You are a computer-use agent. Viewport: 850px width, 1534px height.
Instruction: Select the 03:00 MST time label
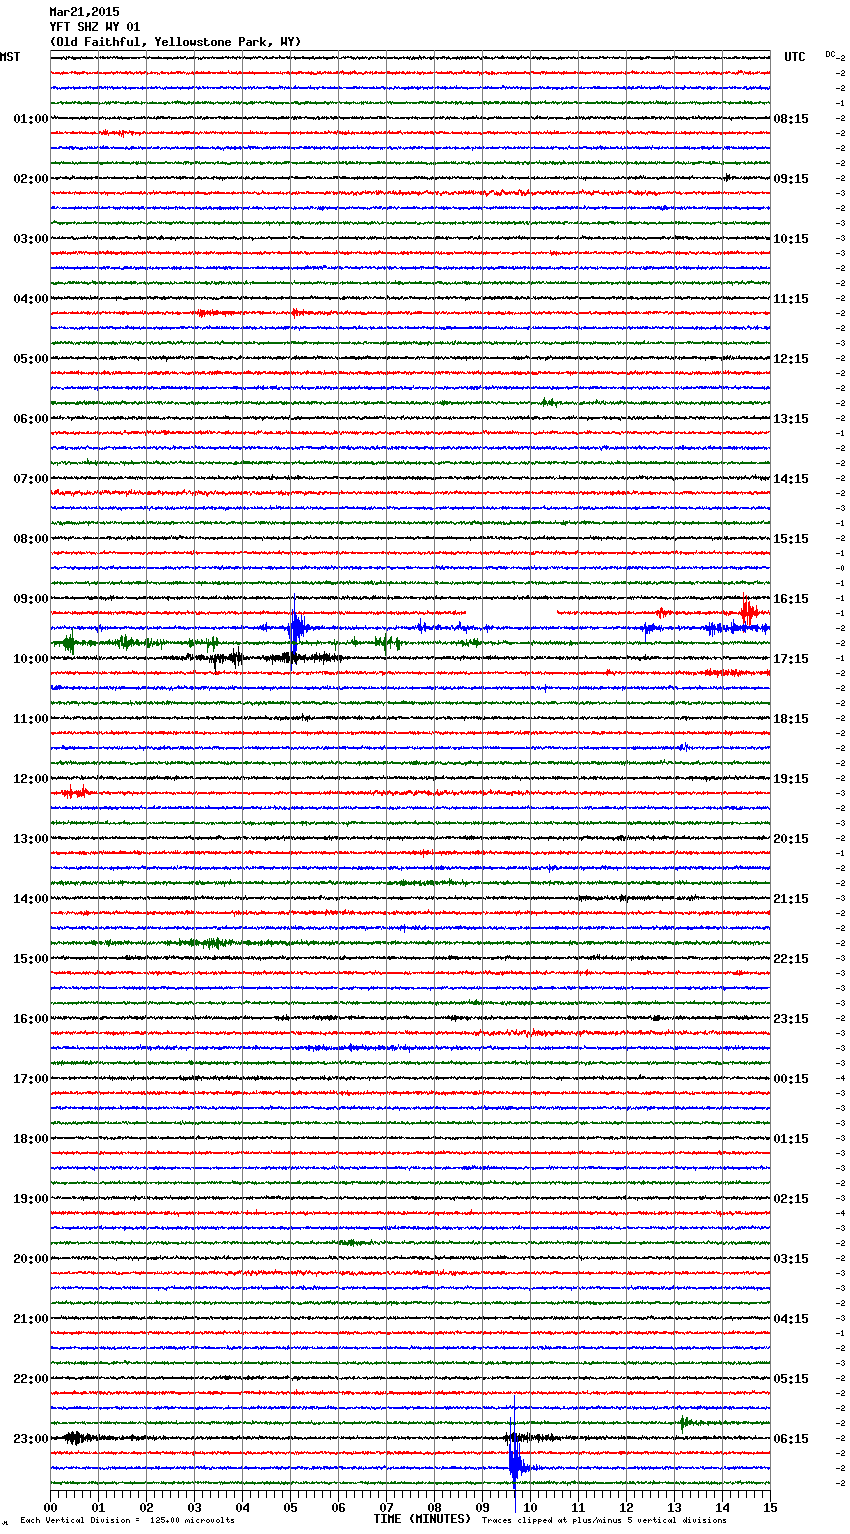[x=31, y=239]
